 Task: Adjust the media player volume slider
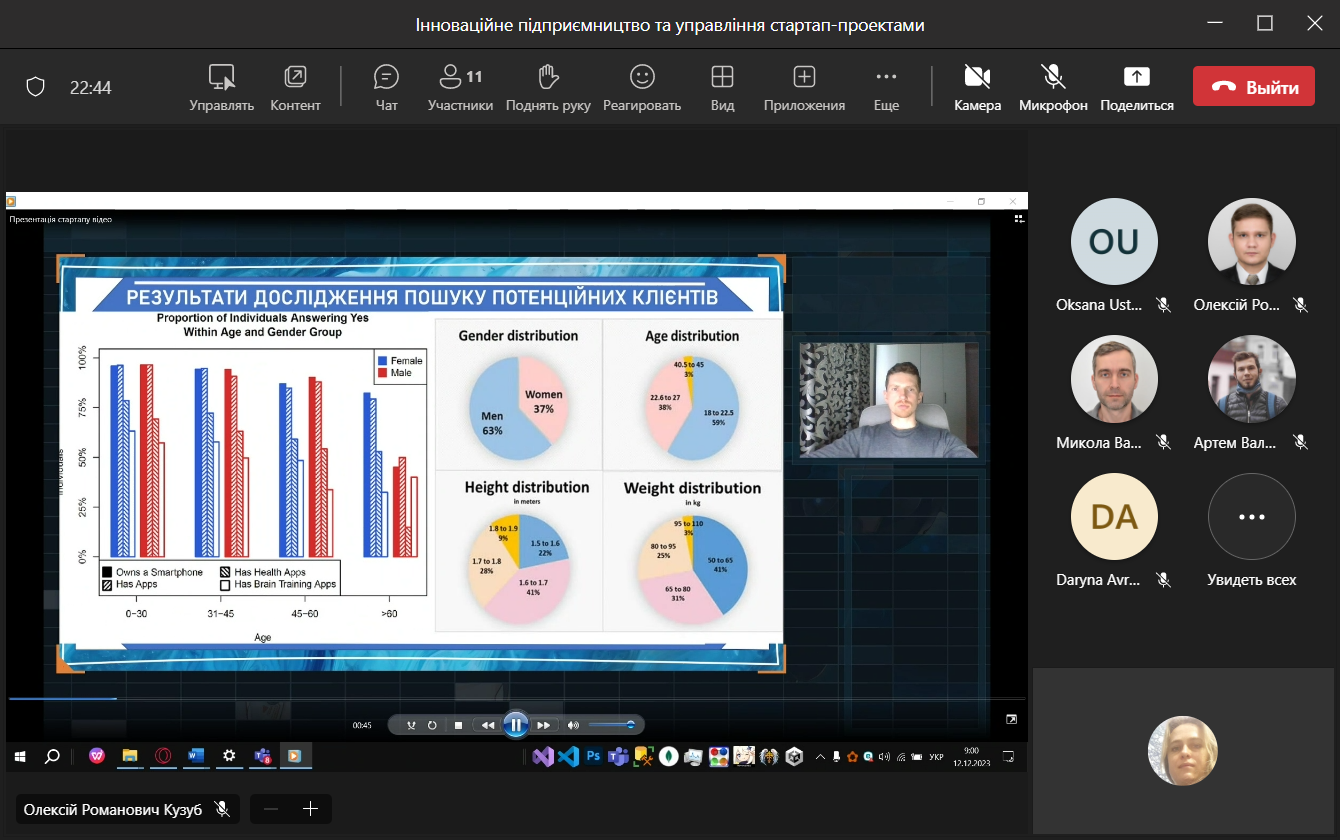point(611,725)
